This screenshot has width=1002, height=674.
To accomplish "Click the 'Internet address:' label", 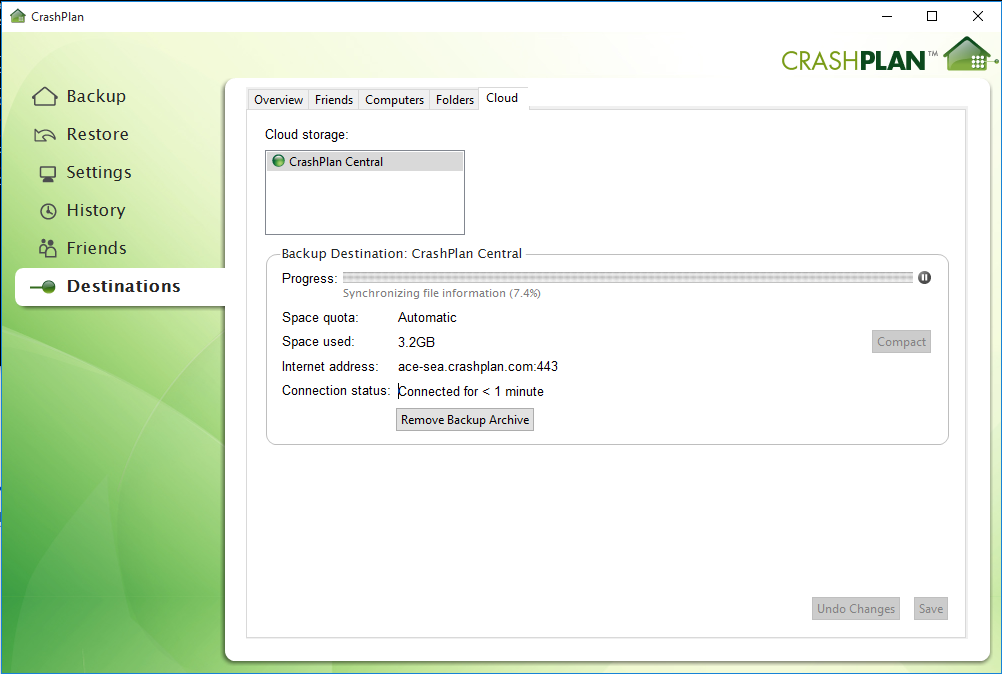I will coord(330,367).
